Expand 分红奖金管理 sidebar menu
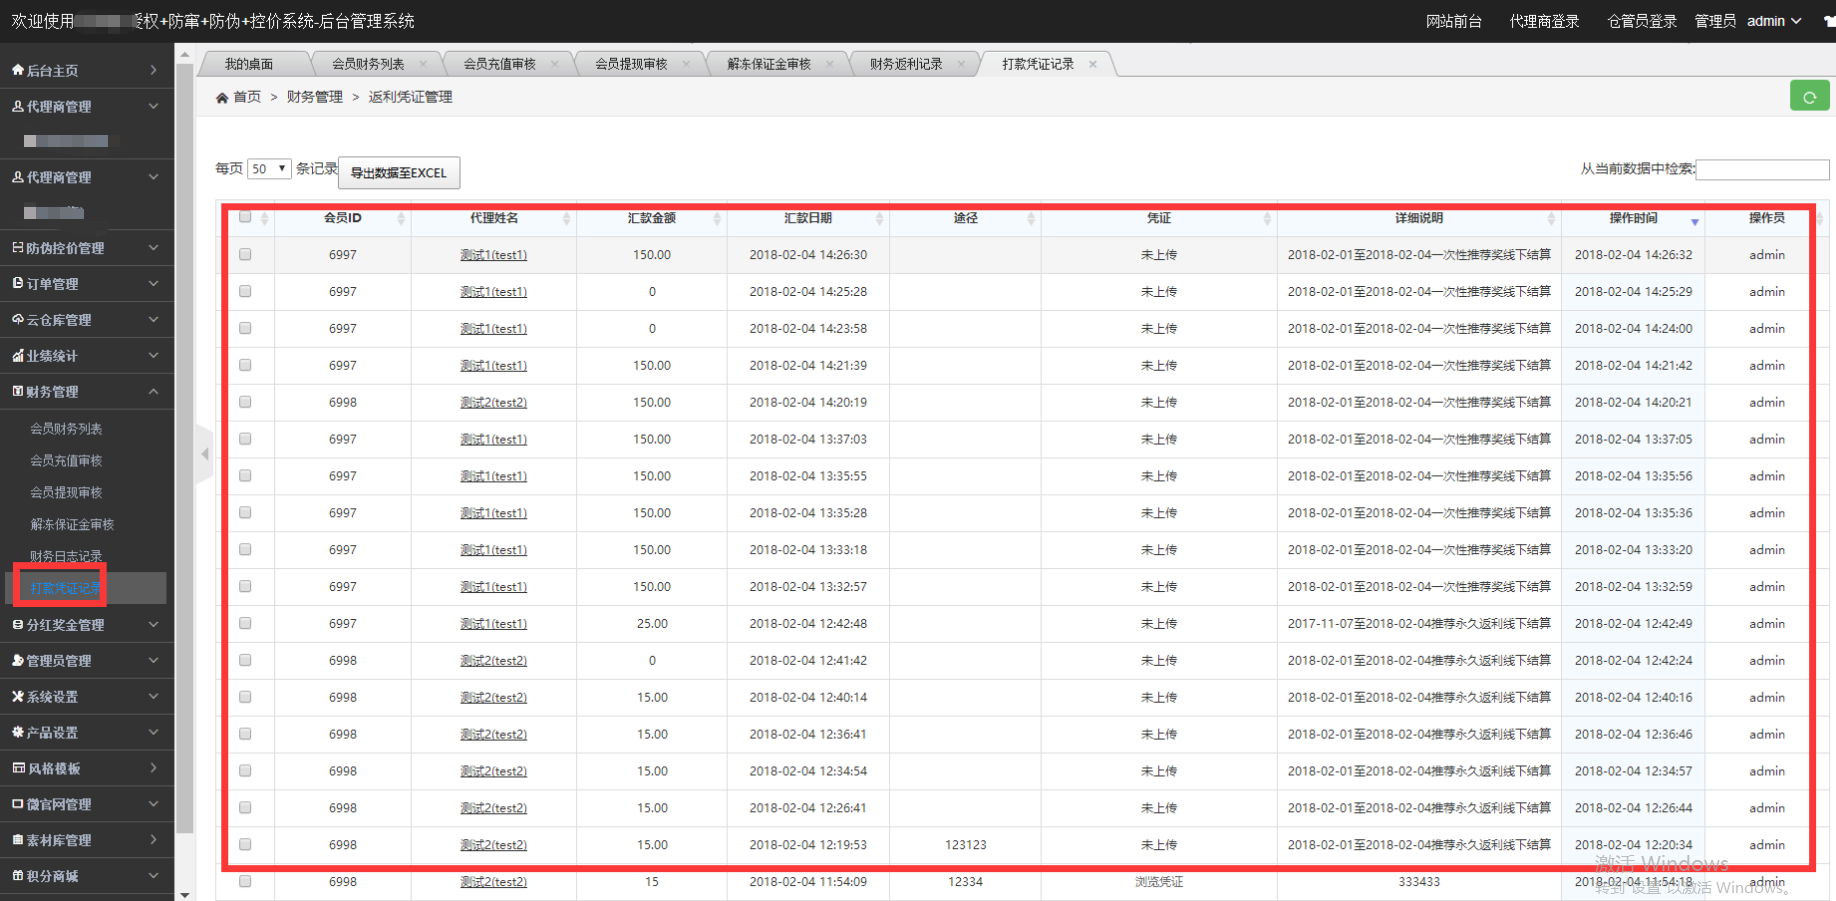The height and width of the screenshot is (901, 1836). click(86, 625)
